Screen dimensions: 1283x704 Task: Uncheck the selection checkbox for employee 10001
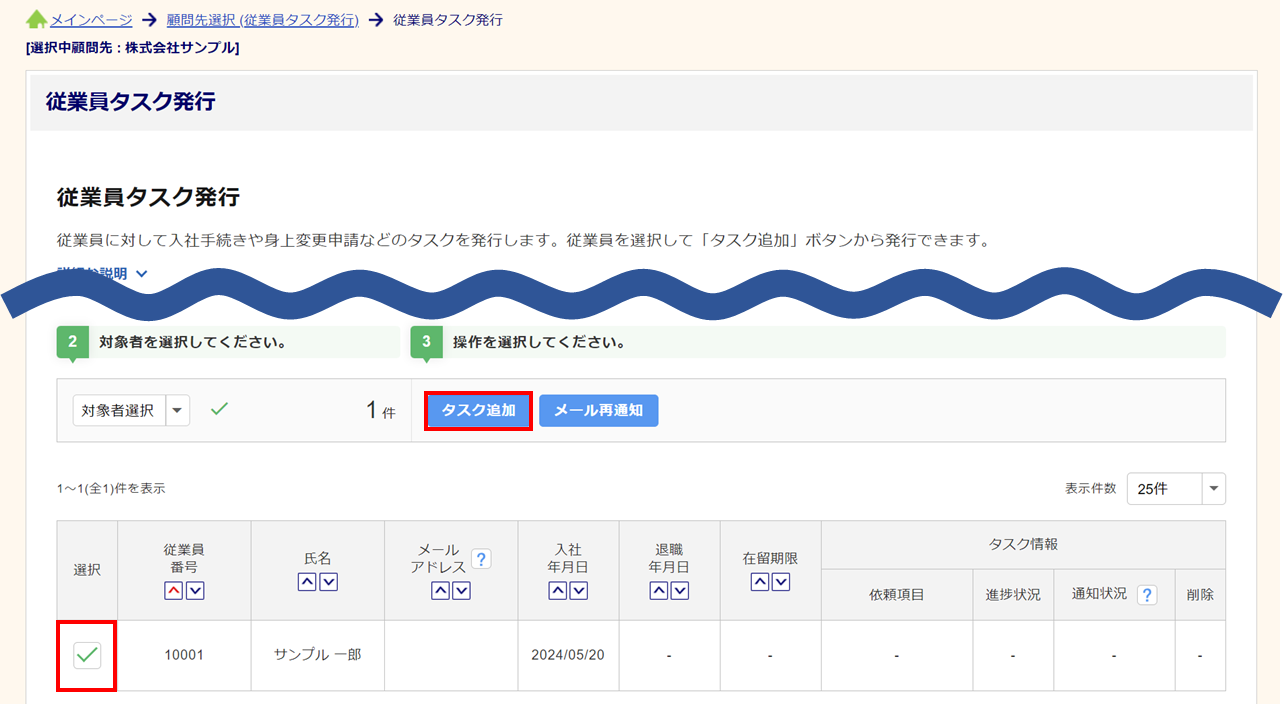(87, 656)
